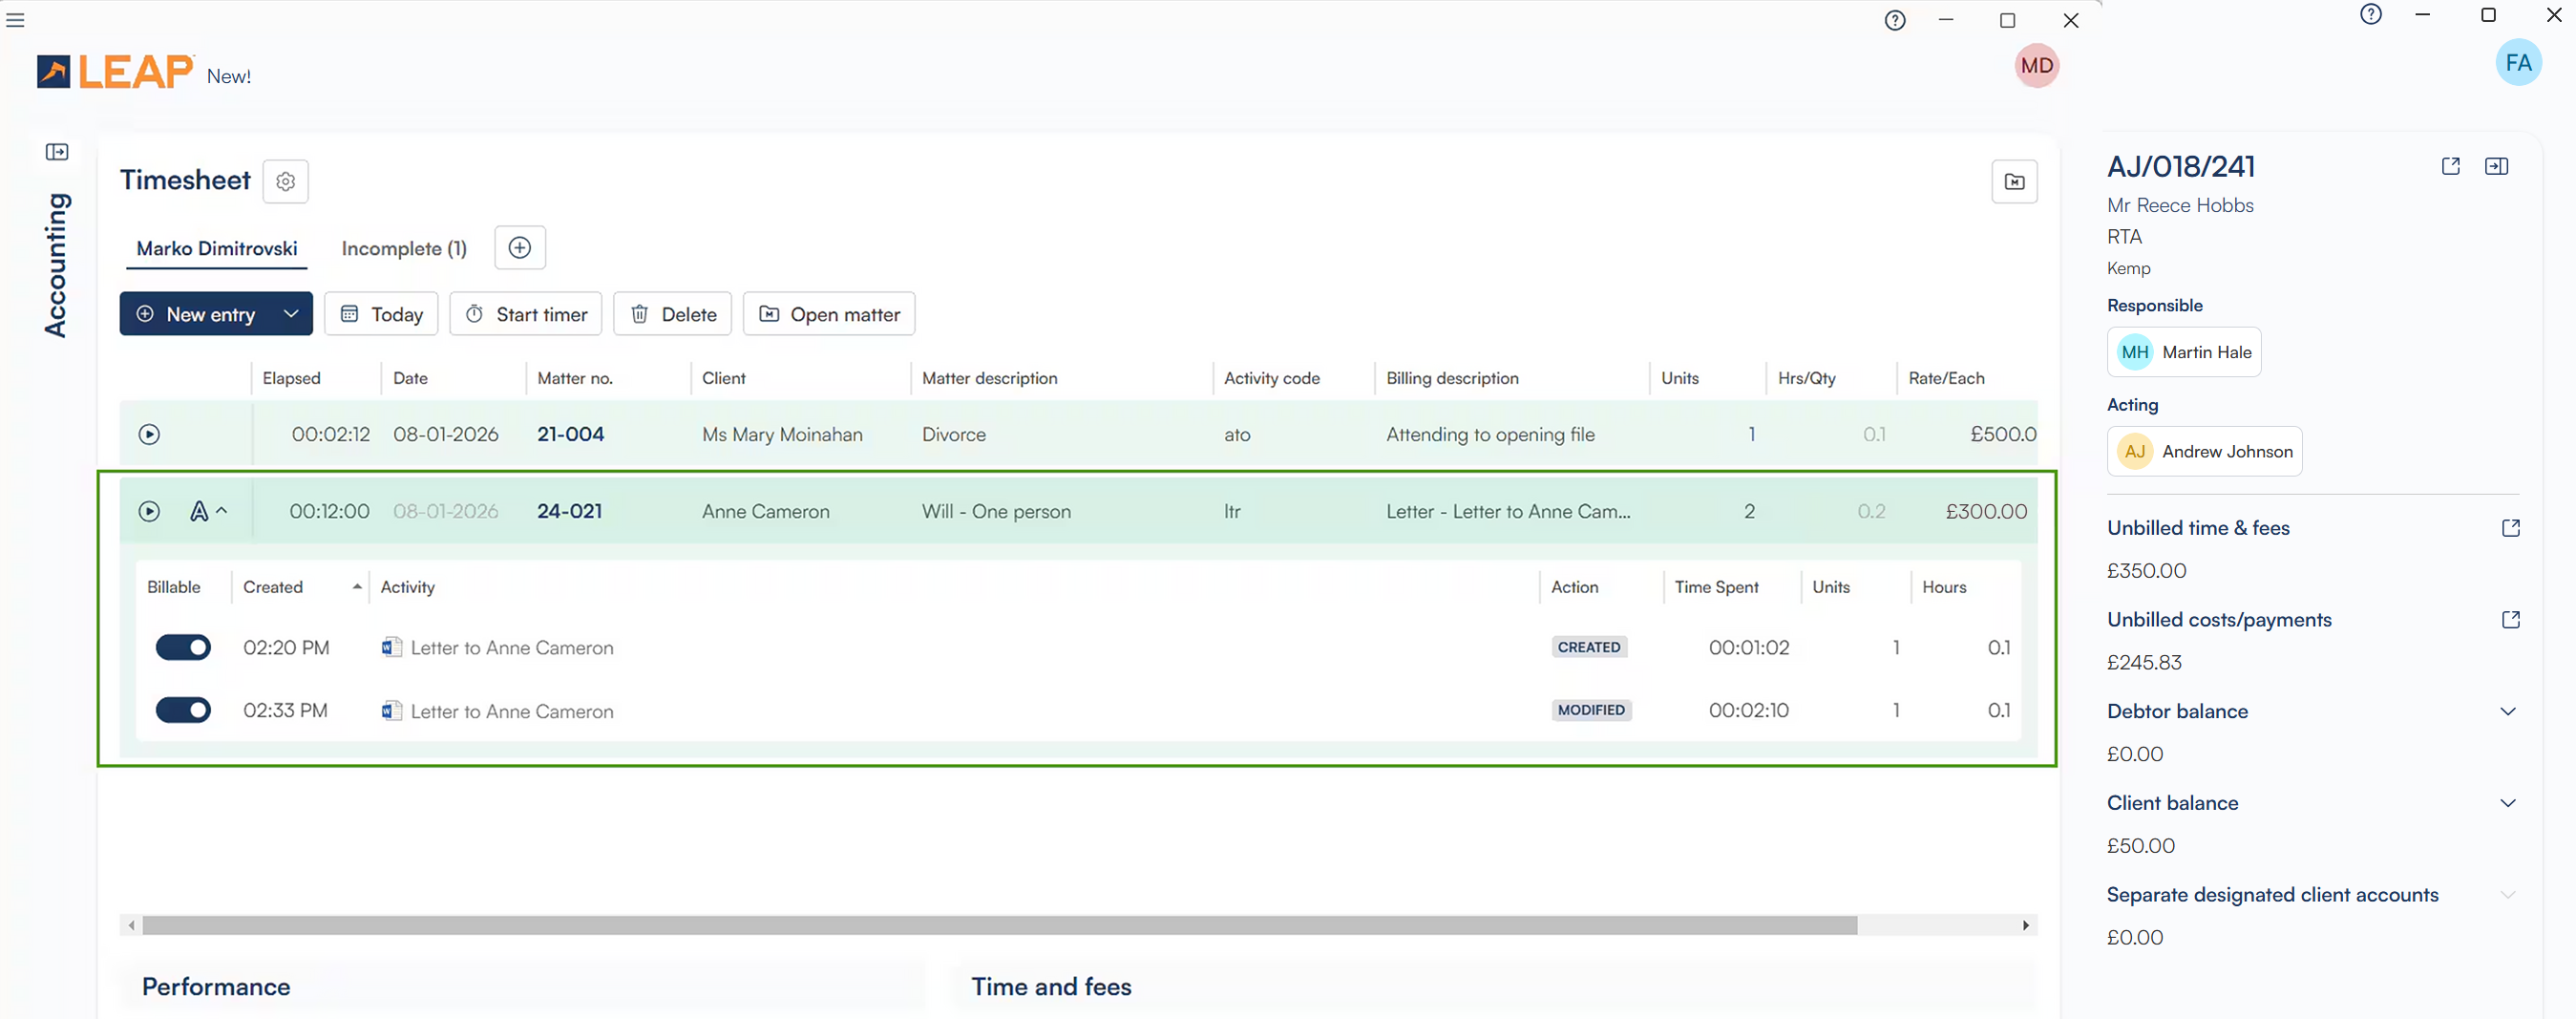Open Timesheet settings gear icon
Image resolution: width=2576 pixels, height=1019 pixels.
click(x=285, y=181)
